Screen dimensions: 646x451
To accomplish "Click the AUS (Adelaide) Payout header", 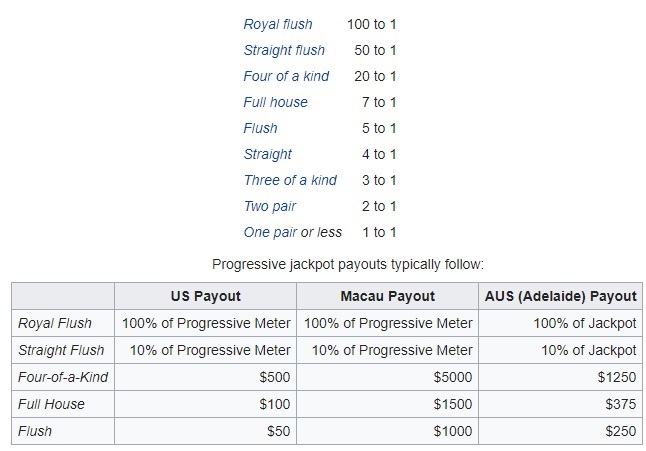I will tap(562, 296).
